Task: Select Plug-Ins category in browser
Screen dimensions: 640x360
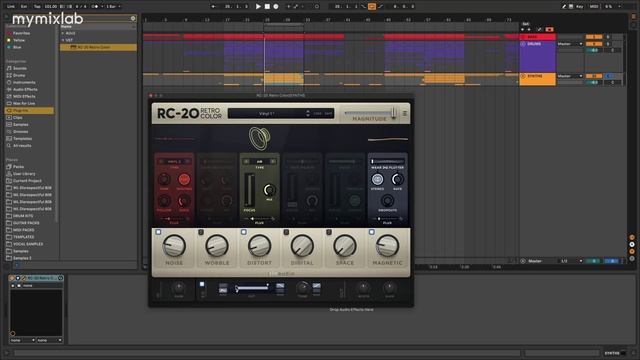Action: 29,111
